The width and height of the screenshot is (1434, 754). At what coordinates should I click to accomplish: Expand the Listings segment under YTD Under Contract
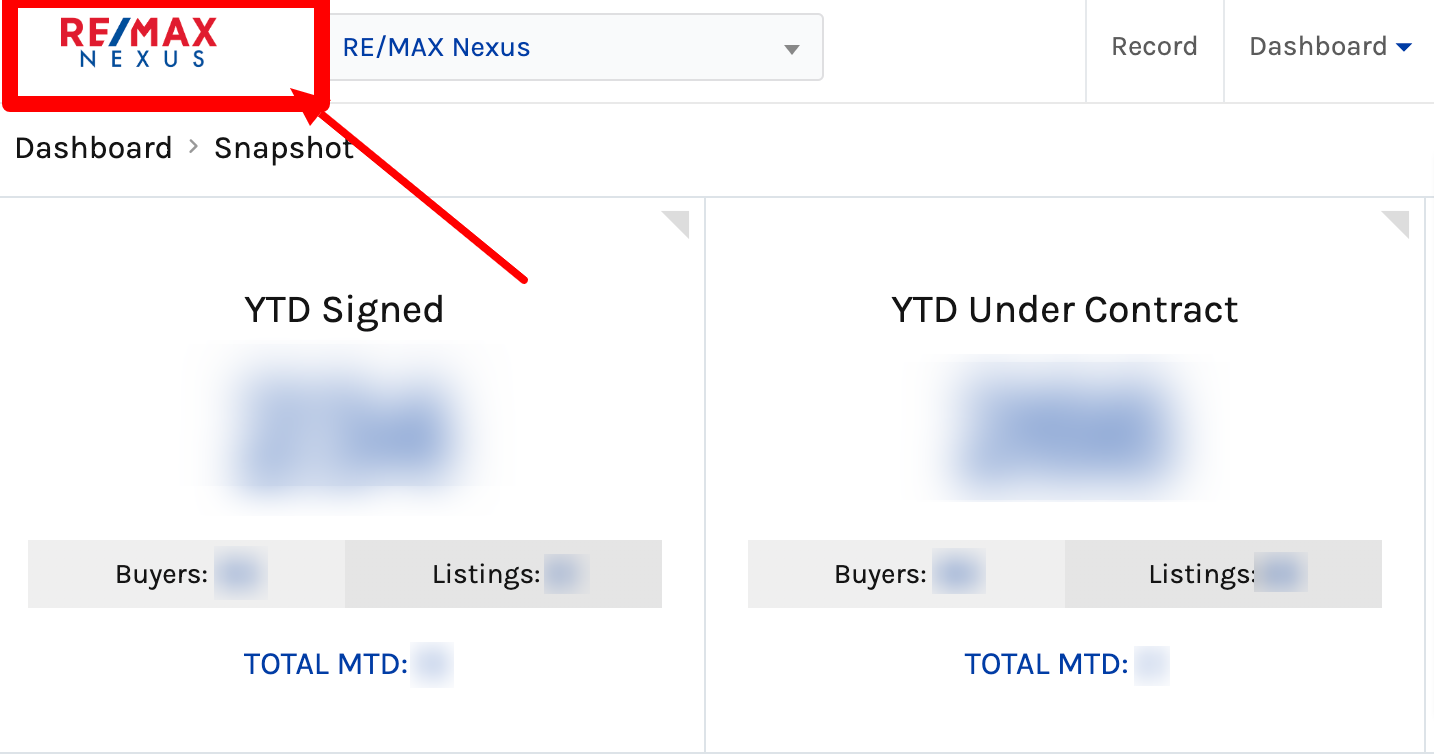(x=1222, y=574)
